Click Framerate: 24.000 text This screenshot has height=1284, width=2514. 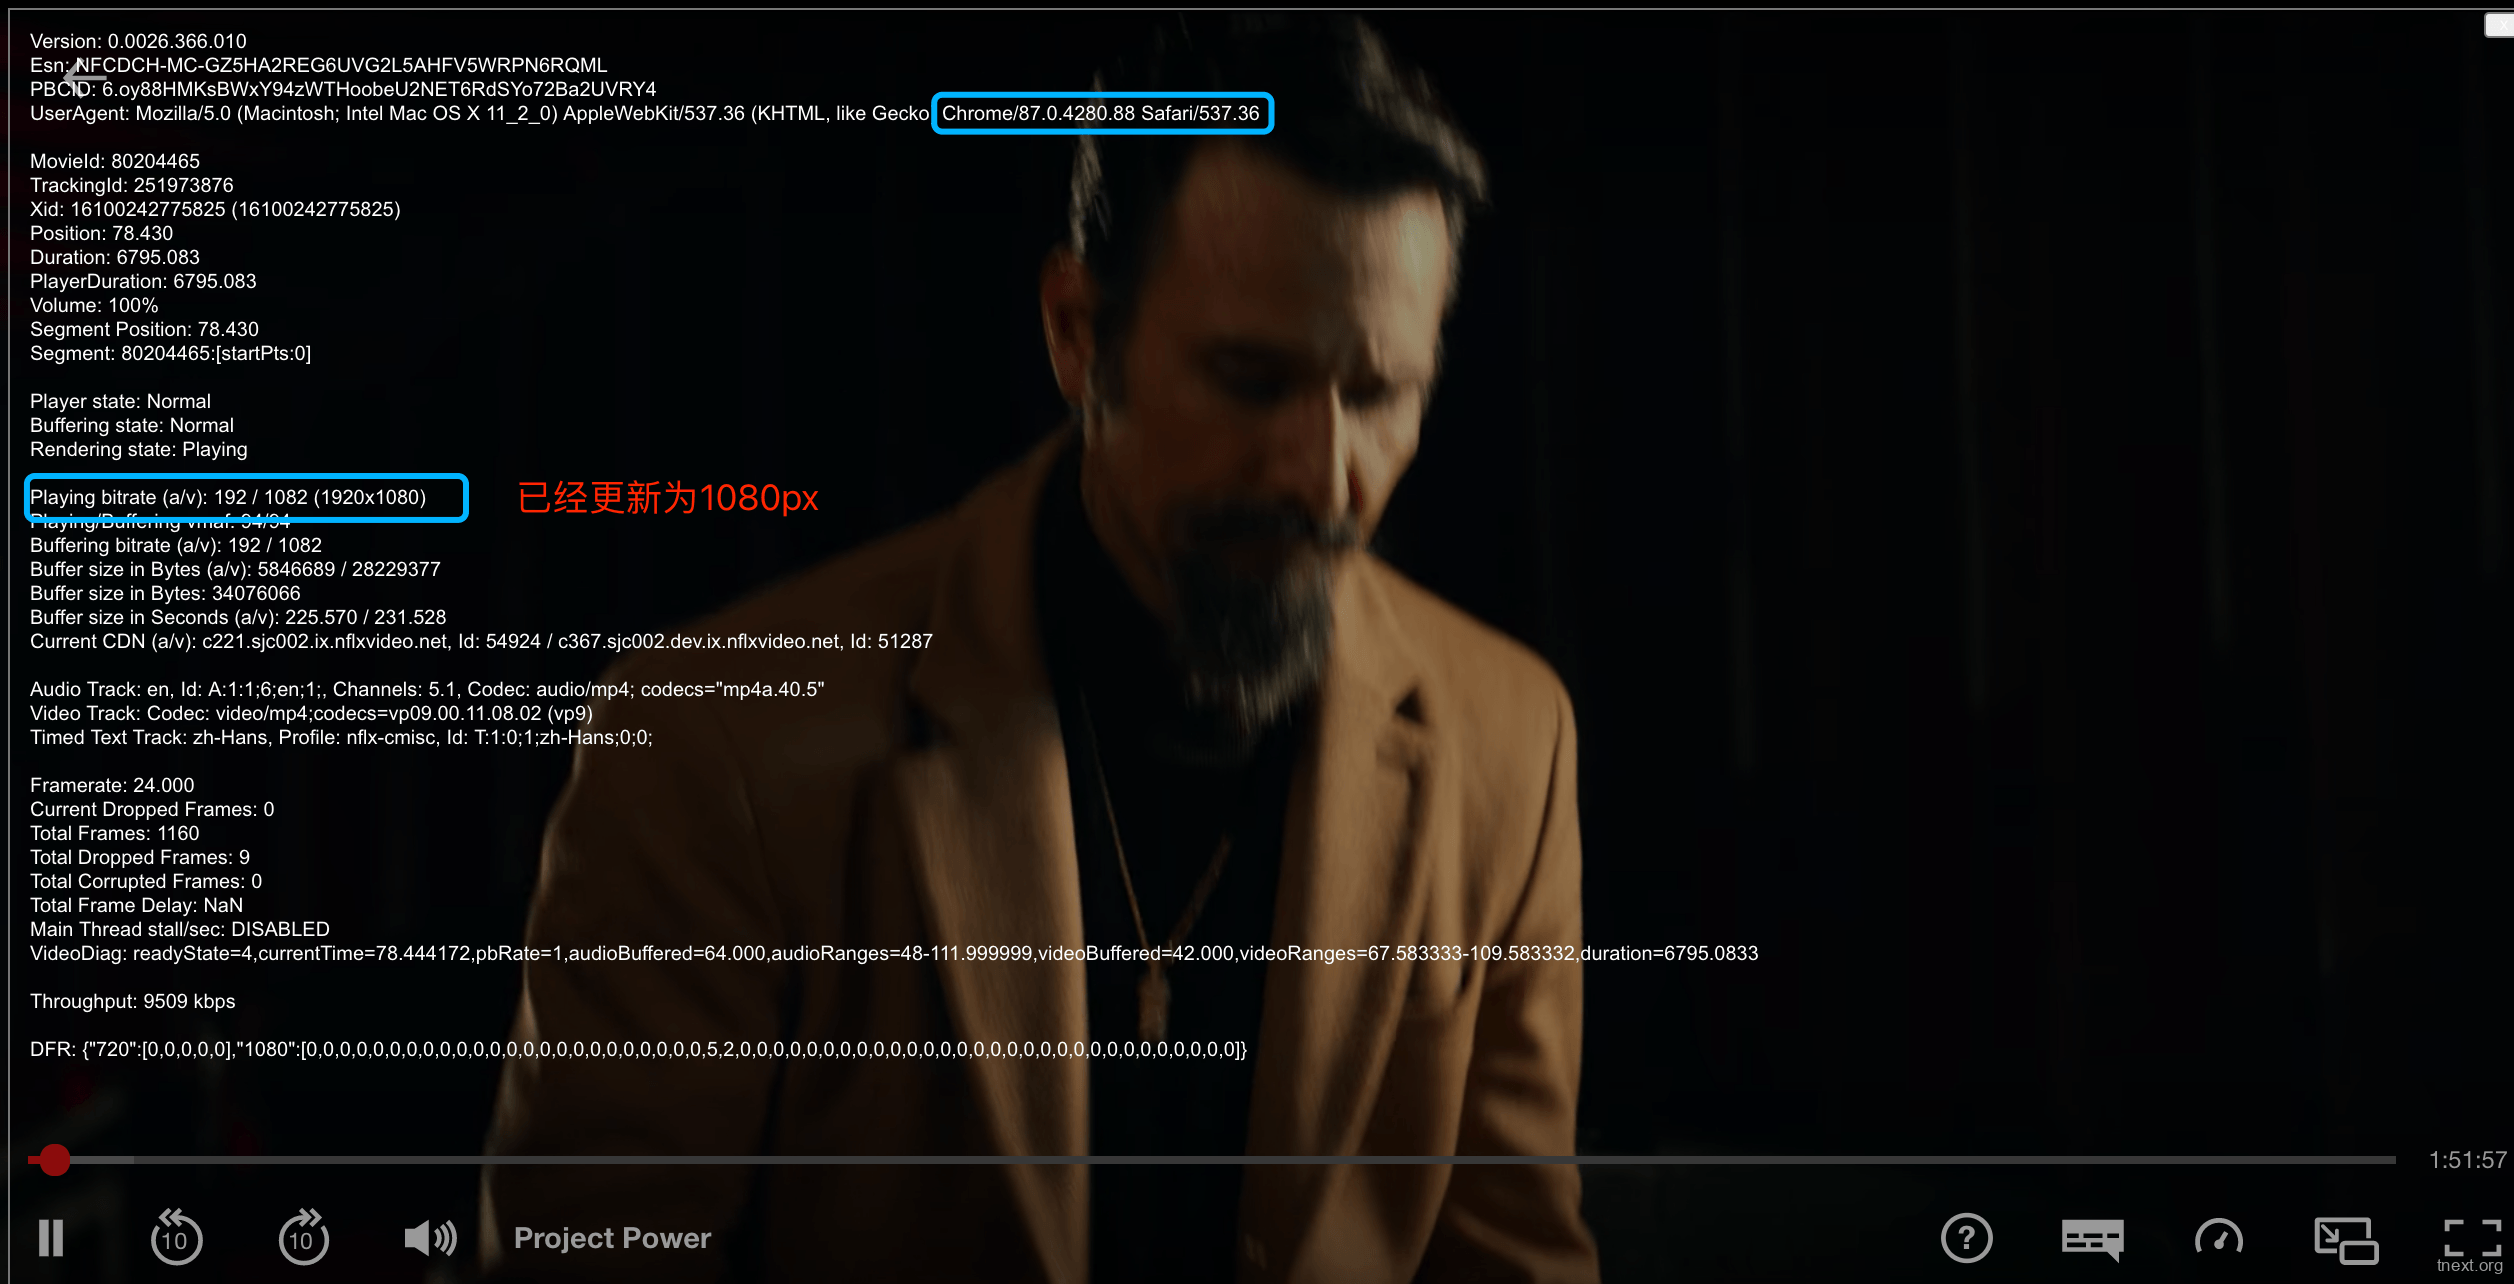(112, 785)
